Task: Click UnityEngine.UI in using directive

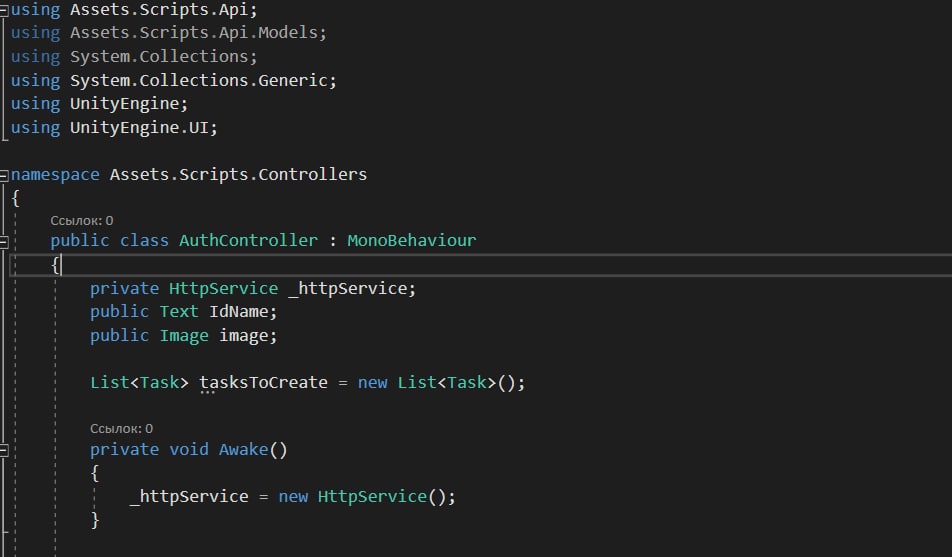Action: [139, 128]
